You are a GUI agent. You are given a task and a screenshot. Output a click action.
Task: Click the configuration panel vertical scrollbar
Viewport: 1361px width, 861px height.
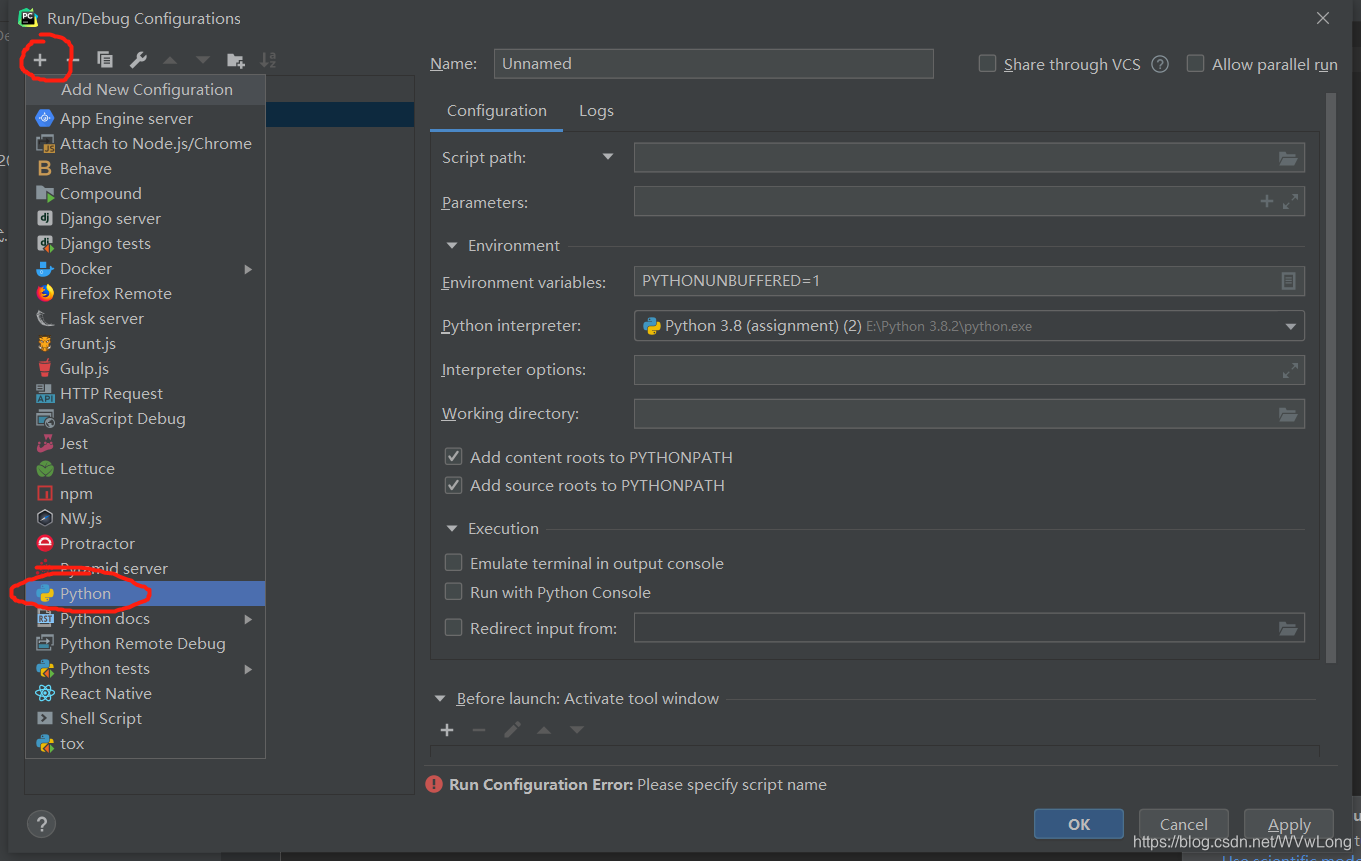pyautogui.click(x=1330, y=378)
